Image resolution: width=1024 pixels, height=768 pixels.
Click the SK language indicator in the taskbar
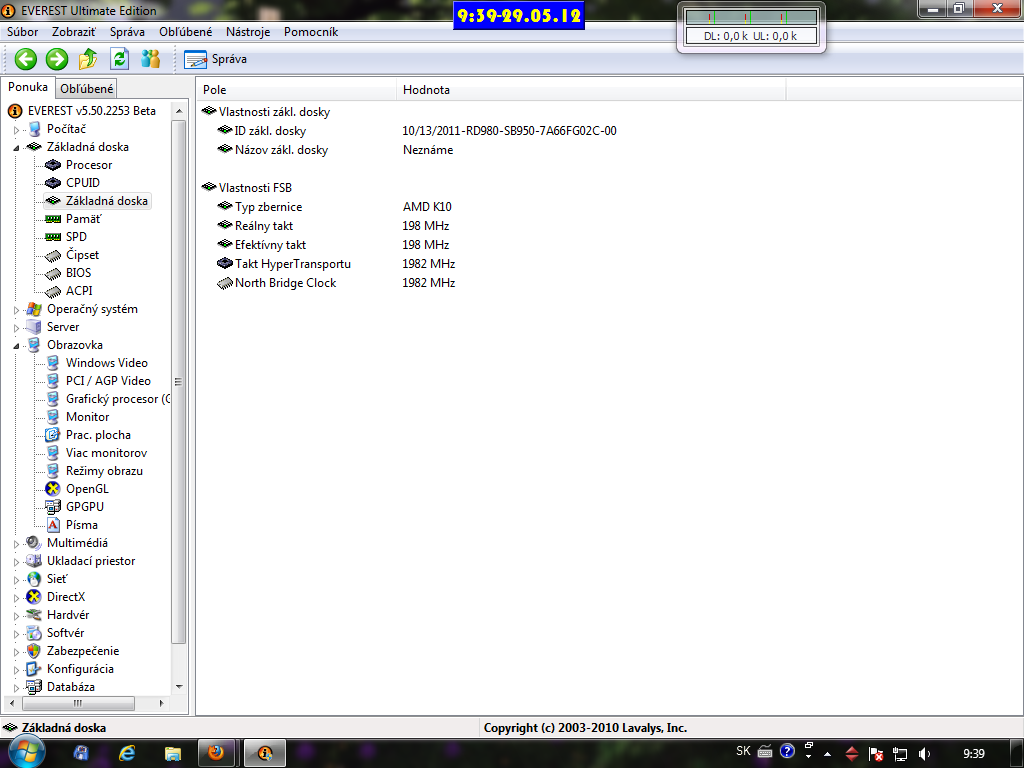pyautogui.click(x=743, y=751)
